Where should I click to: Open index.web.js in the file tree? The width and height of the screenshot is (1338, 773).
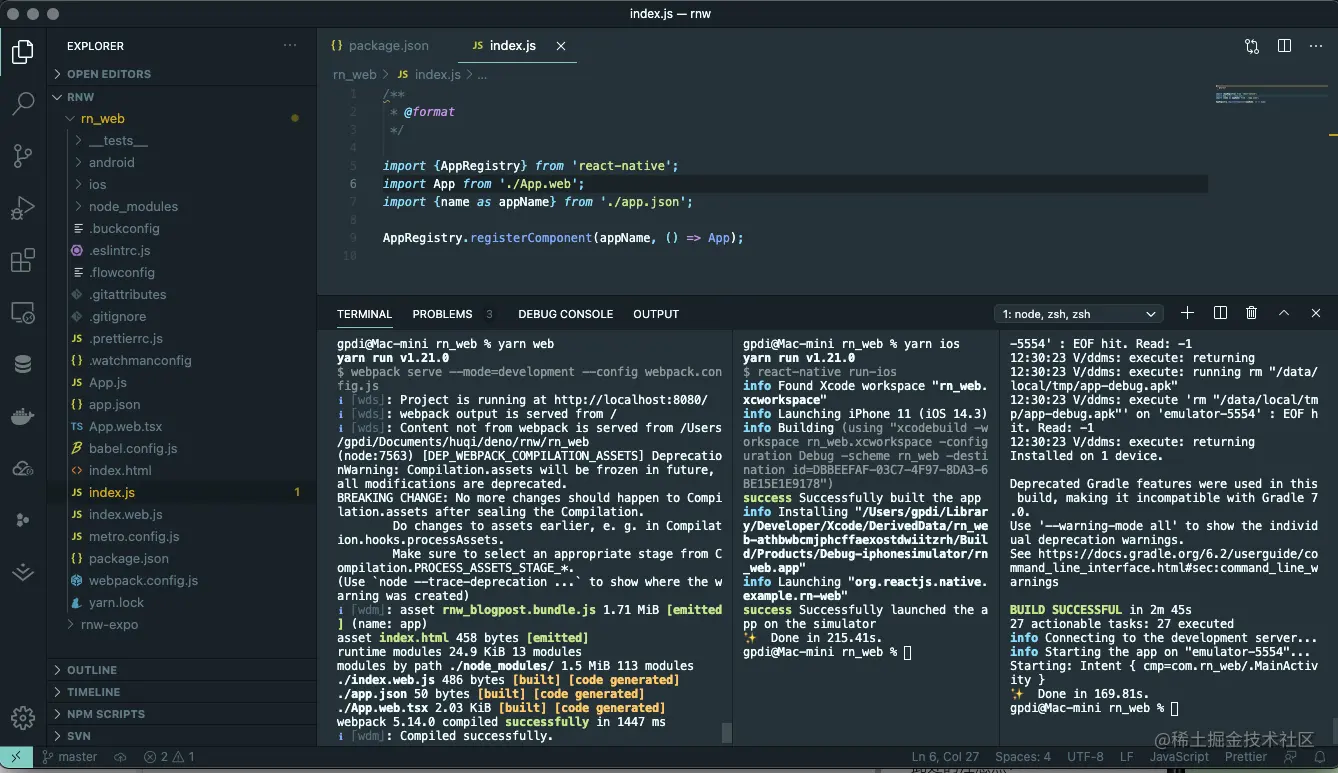(x=182, y=515)
